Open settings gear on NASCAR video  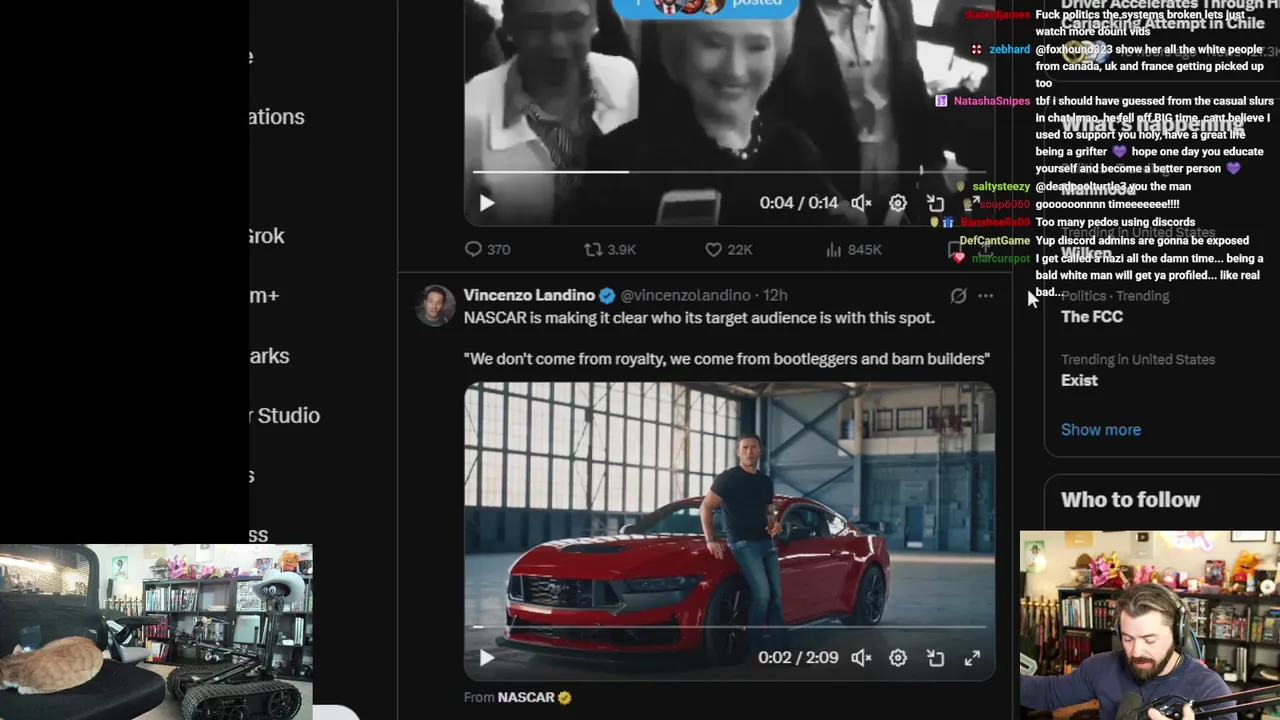[898, 658]
